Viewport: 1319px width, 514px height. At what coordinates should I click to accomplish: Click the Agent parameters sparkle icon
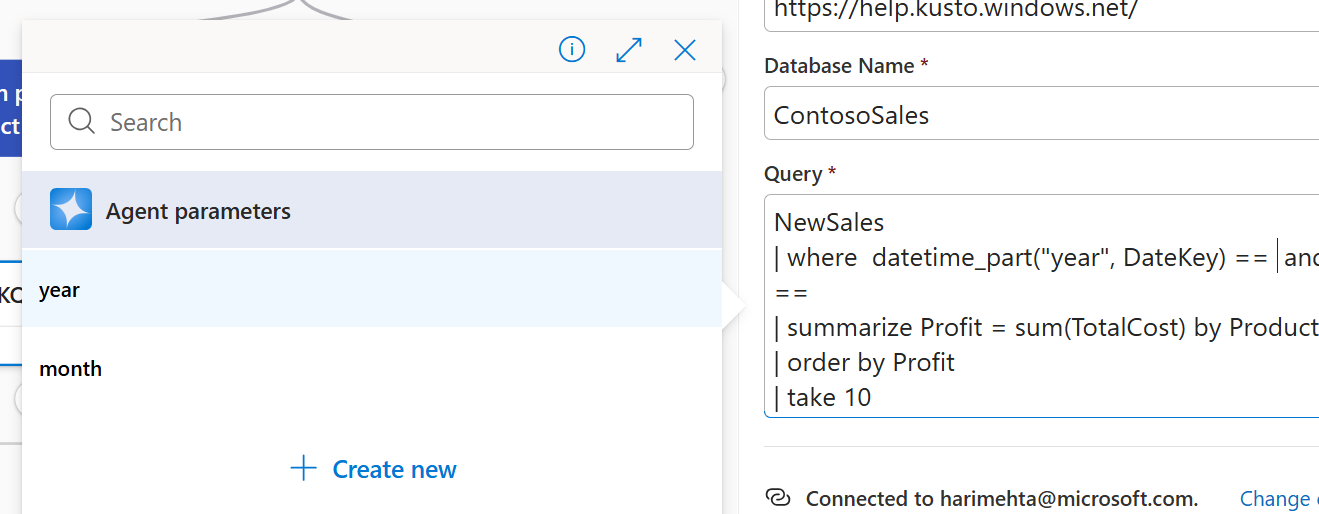pos(71,210)
